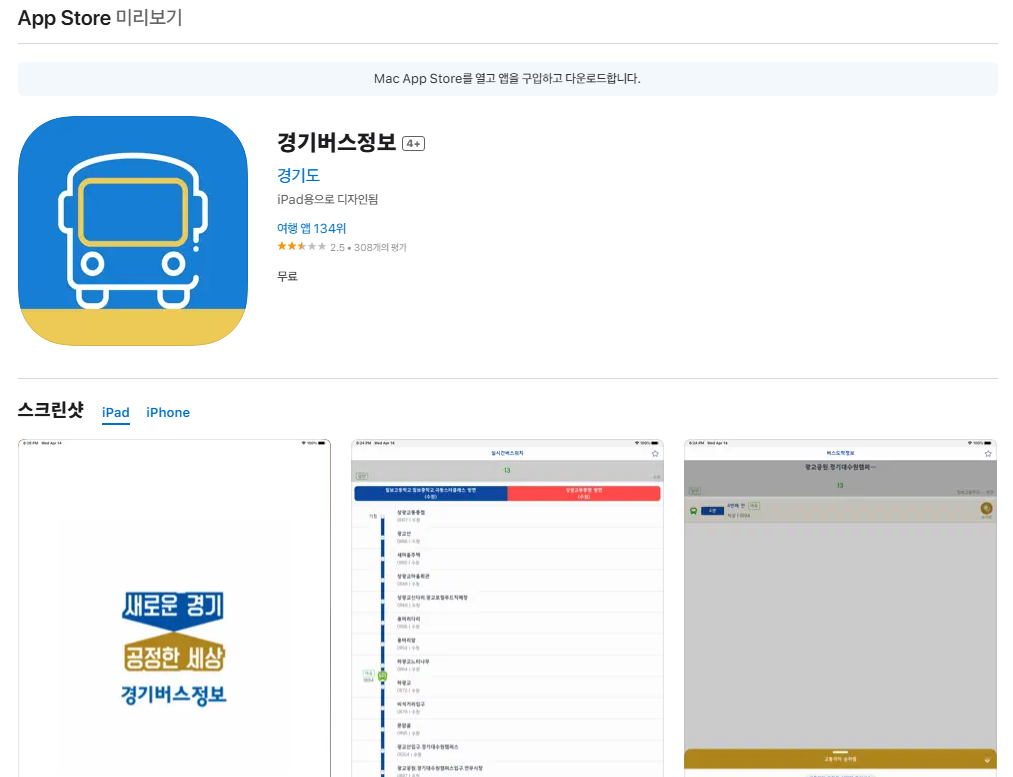The height and width of the screenshot is (777, 1013).
Task: Click the 308개의 평가 ratings count text
Action: pyautogui.click(x=380, y=247)
